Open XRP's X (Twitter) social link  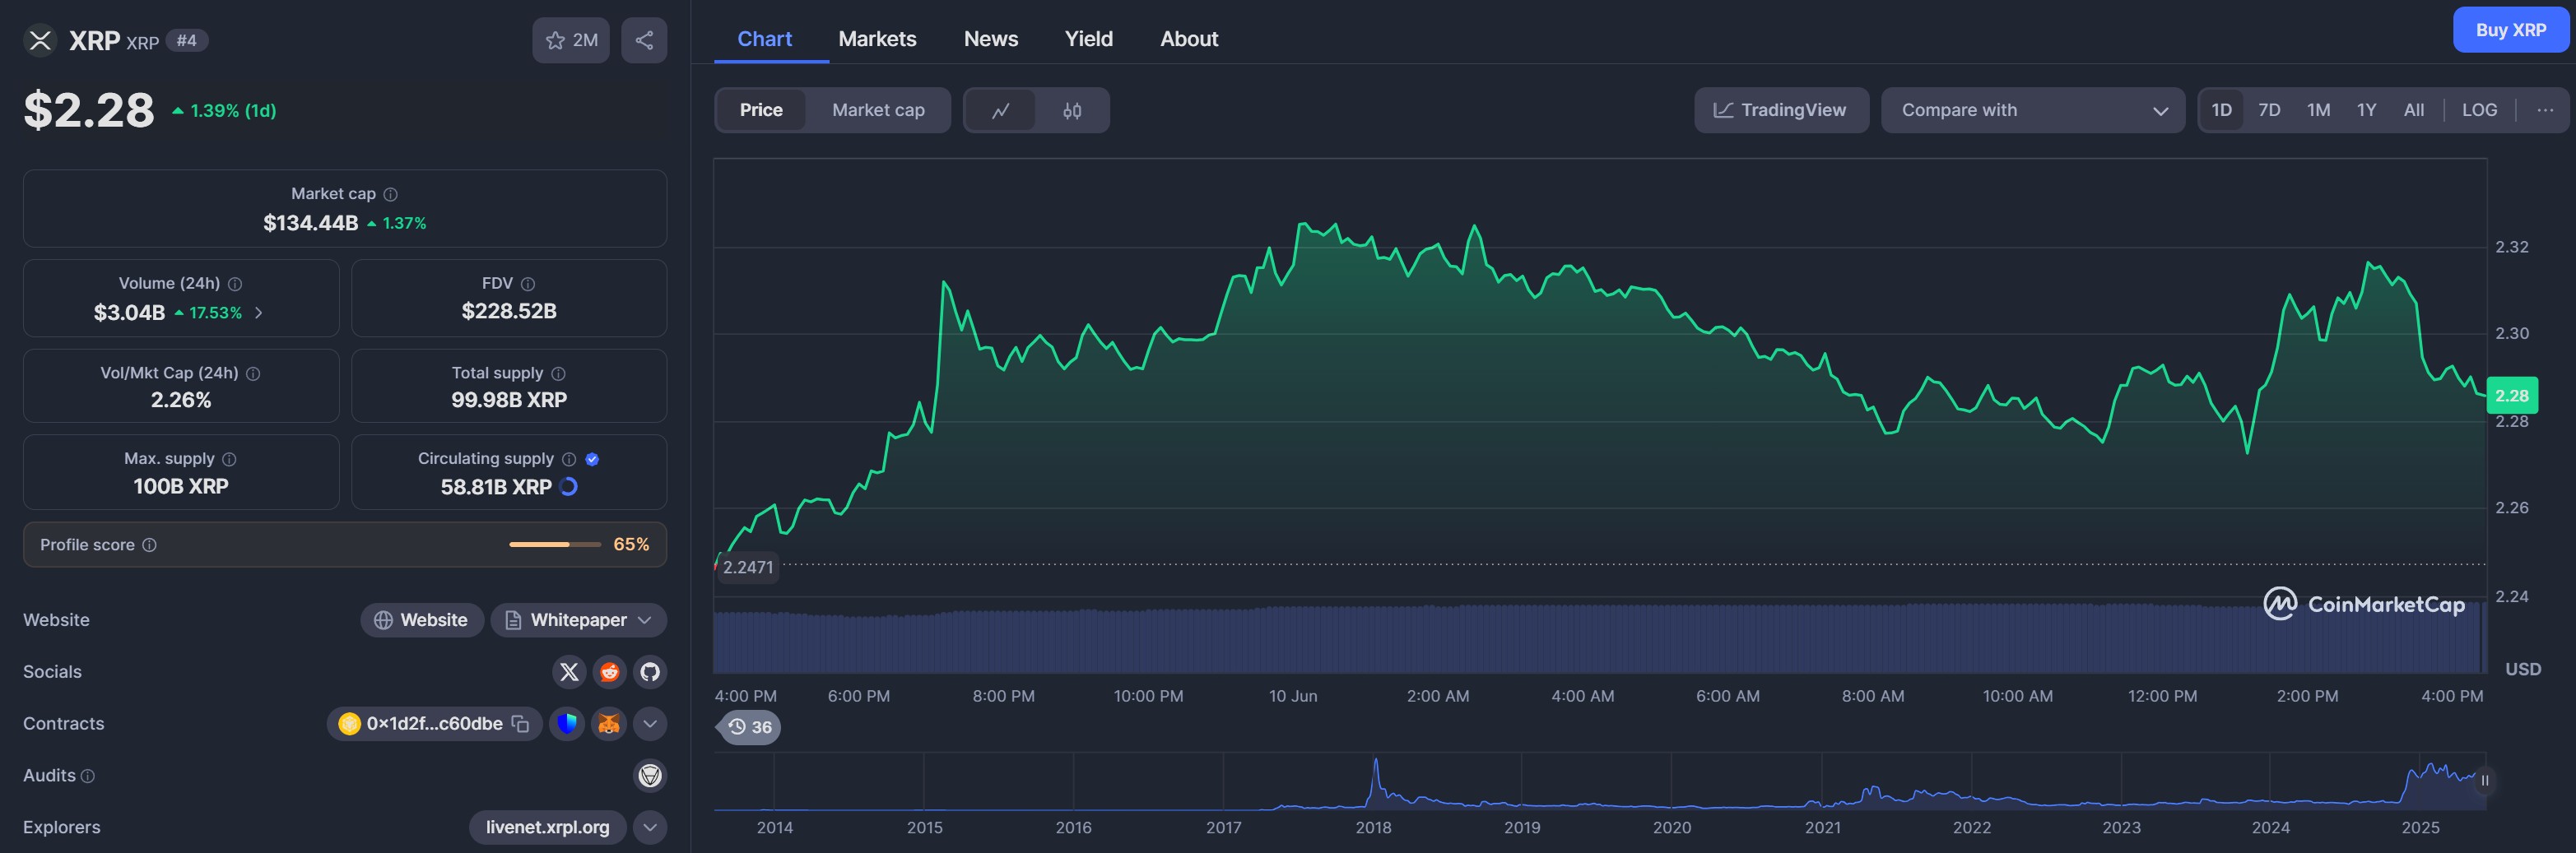569,672
